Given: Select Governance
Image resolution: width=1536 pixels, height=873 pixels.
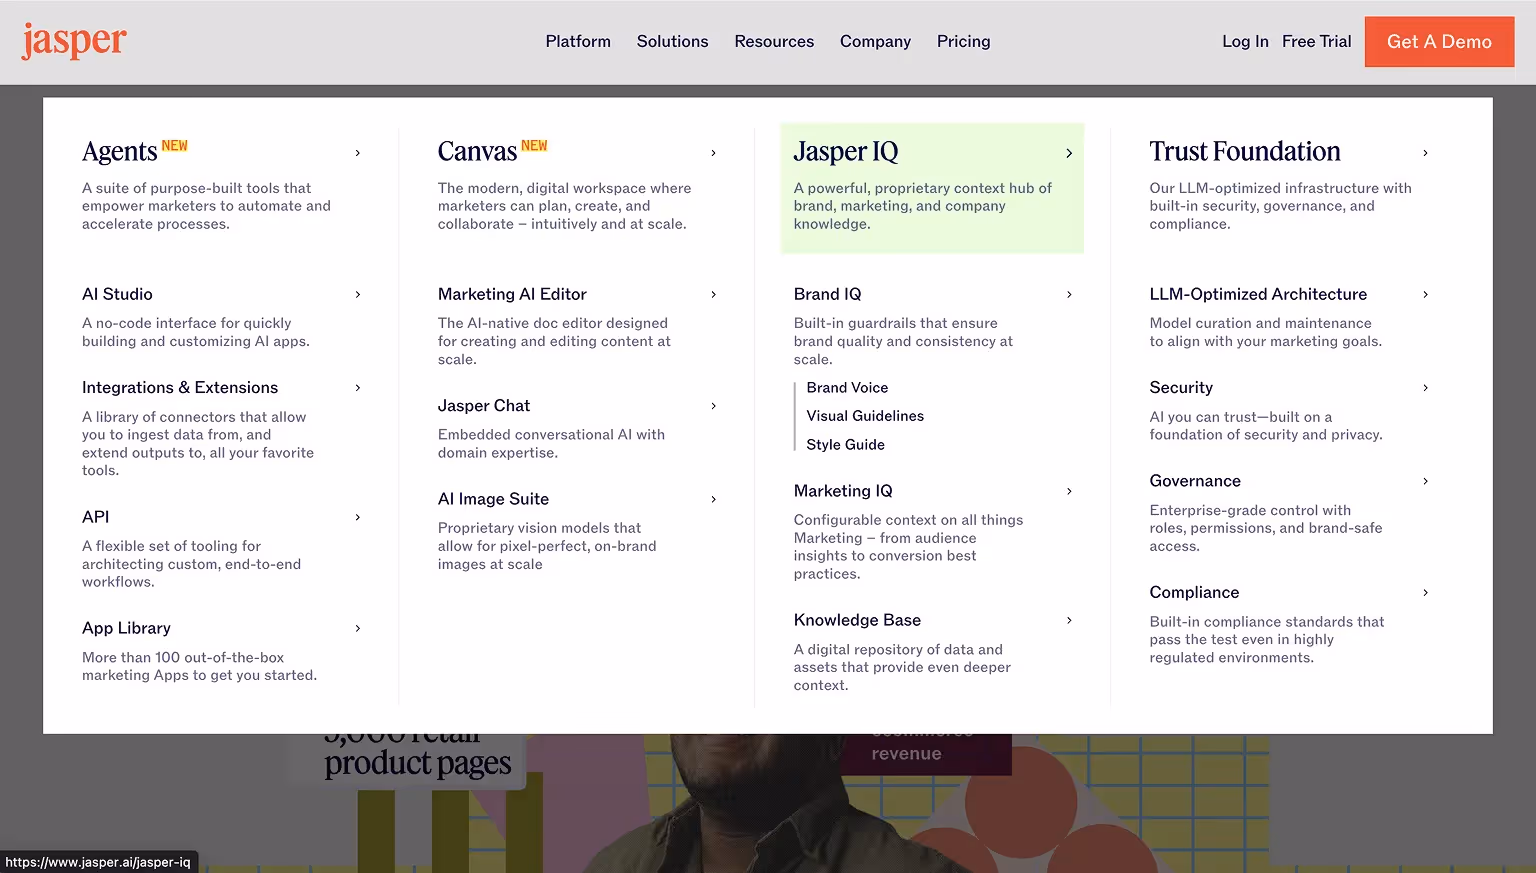Looking at the screenshot, I should (1195, 481).
